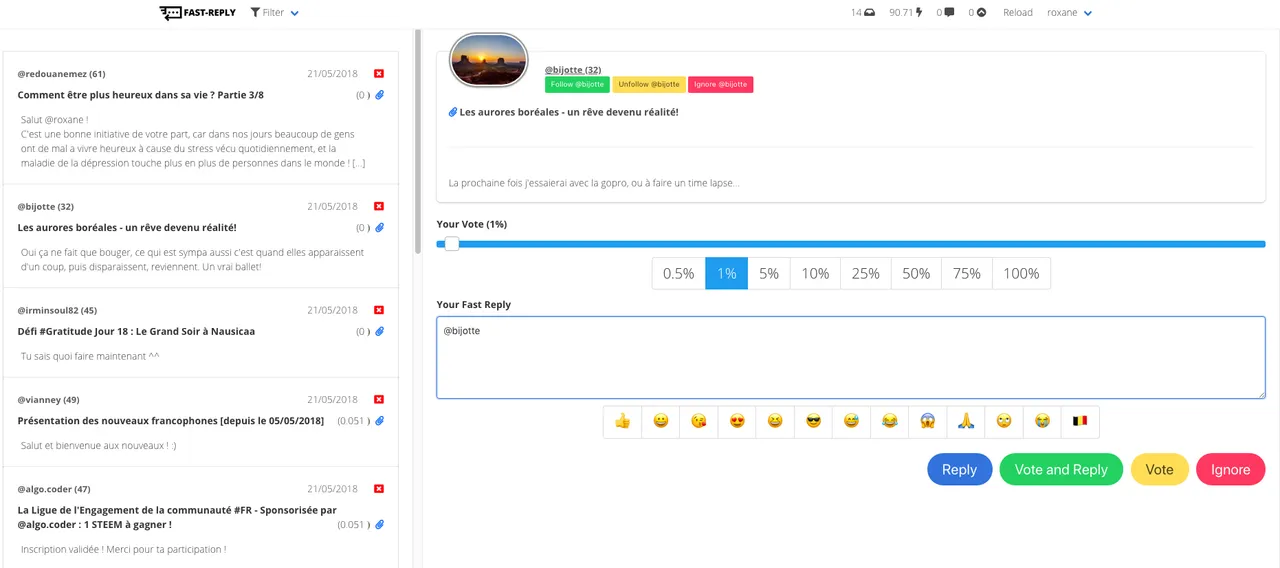The width and height of the screenshot is (1280, 568).
Task: Open link icon beside detail post title
Action: (453, 112)
